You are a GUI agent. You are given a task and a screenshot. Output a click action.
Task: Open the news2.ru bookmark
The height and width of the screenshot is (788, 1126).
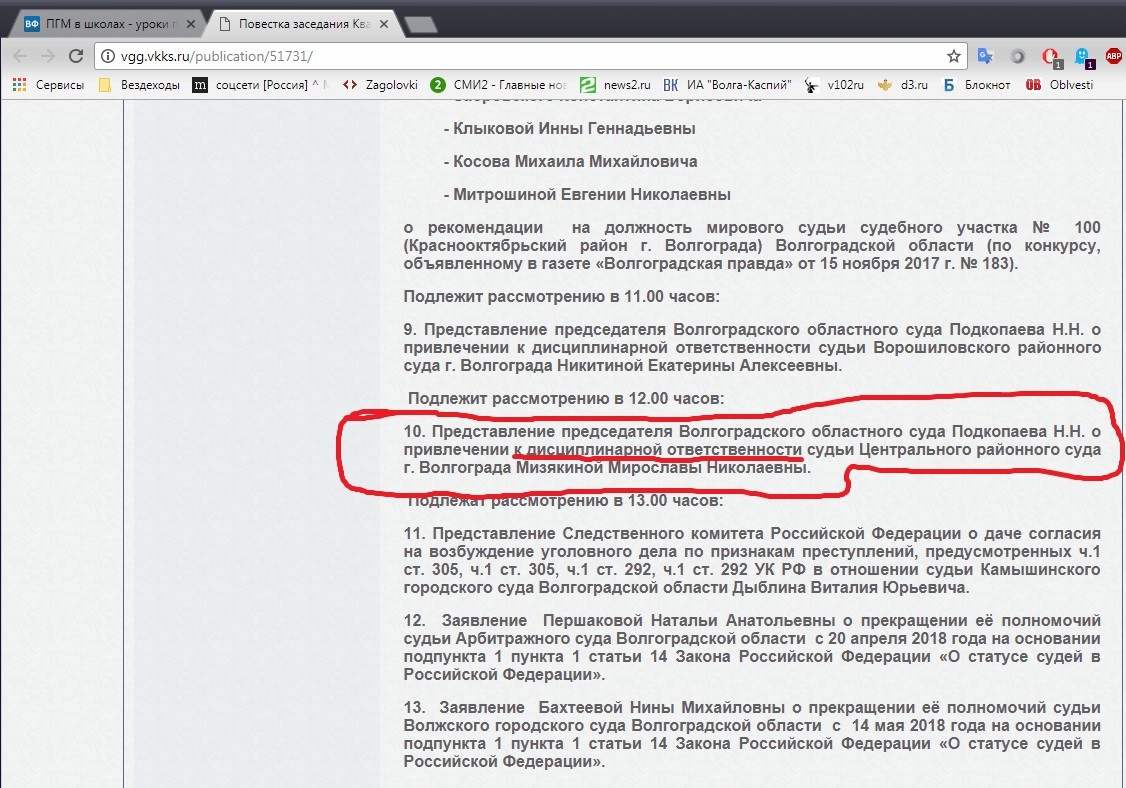[x=615, y=85]
